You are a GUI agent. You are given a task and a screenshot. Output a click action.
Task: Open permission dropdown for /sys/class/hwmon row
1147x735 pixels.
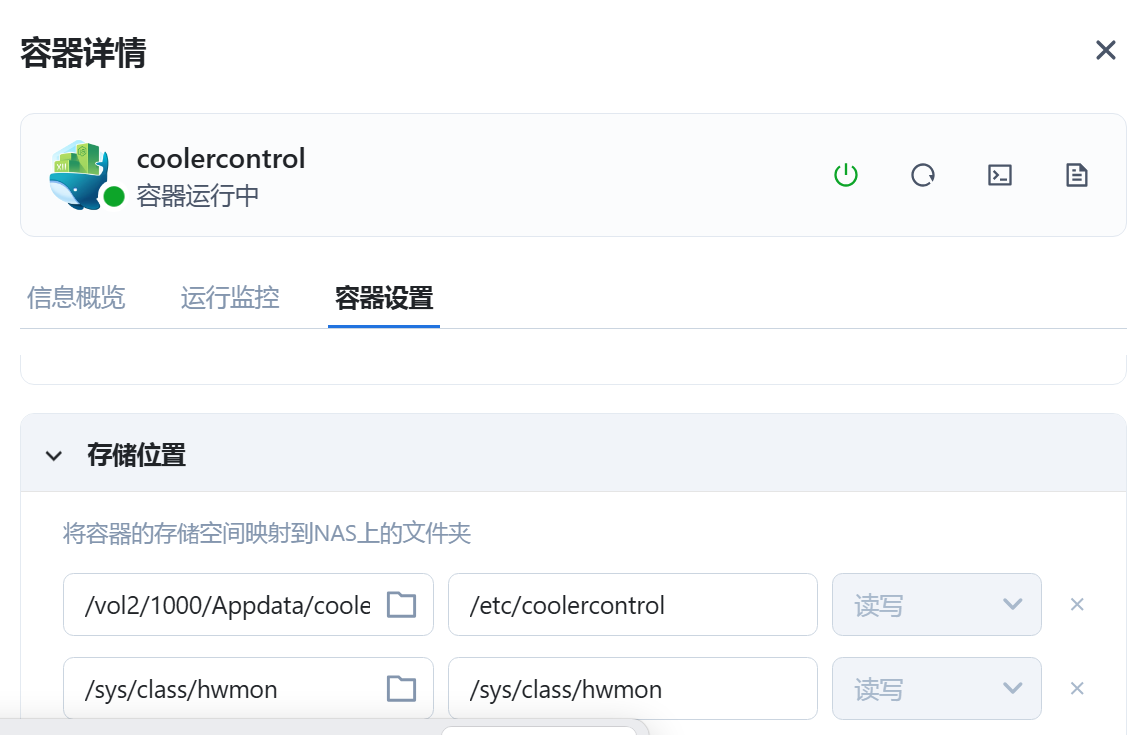coord(936,689)
